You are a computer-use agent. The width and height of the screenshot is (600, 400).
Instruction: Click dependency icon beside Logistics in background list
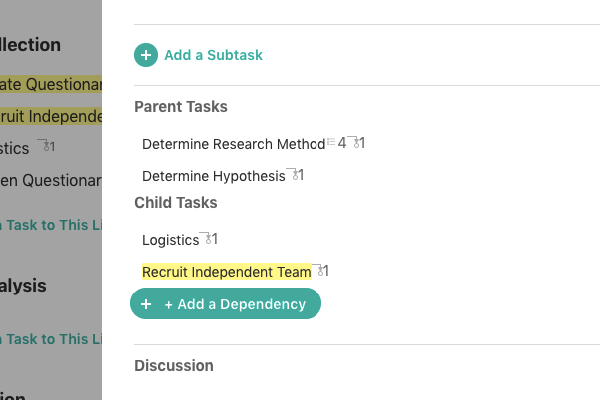47,146
